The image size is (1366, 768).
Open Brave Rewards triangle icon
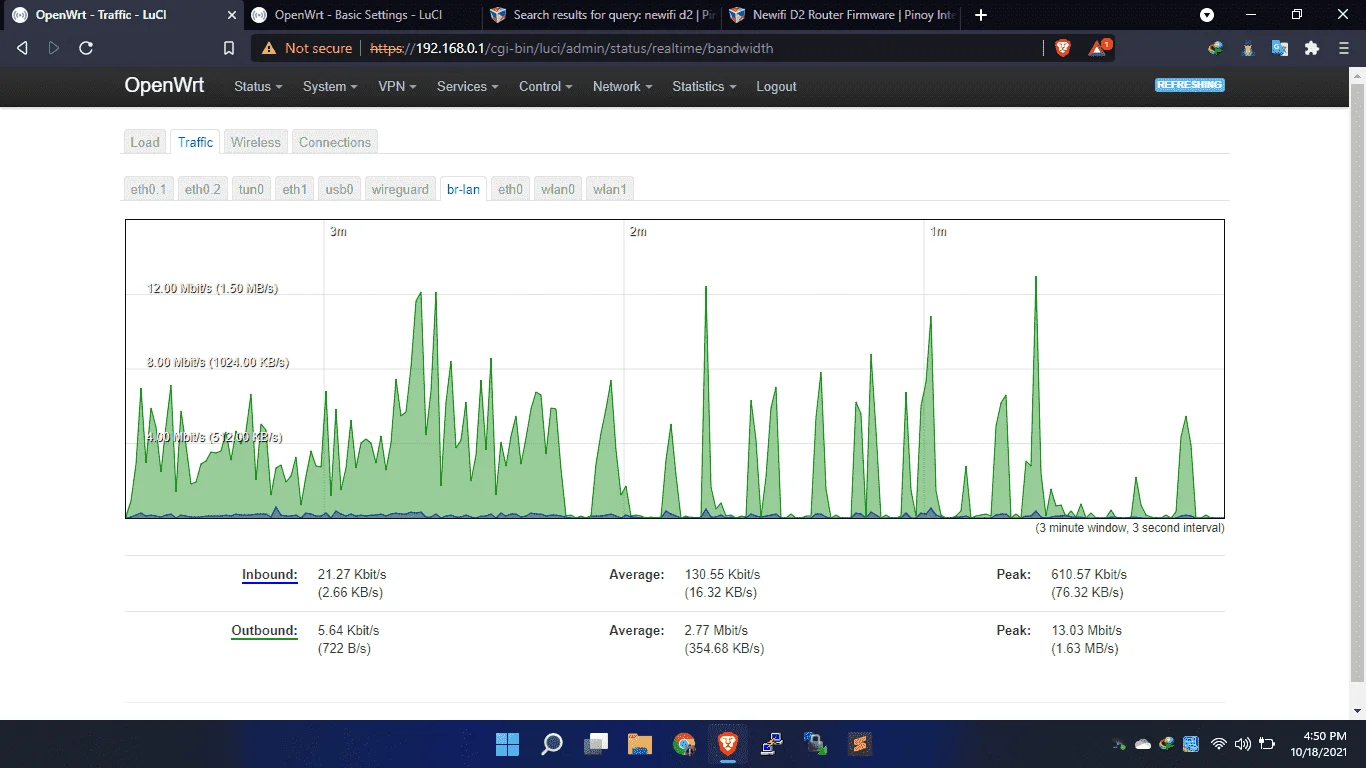tap(1099, 48)
